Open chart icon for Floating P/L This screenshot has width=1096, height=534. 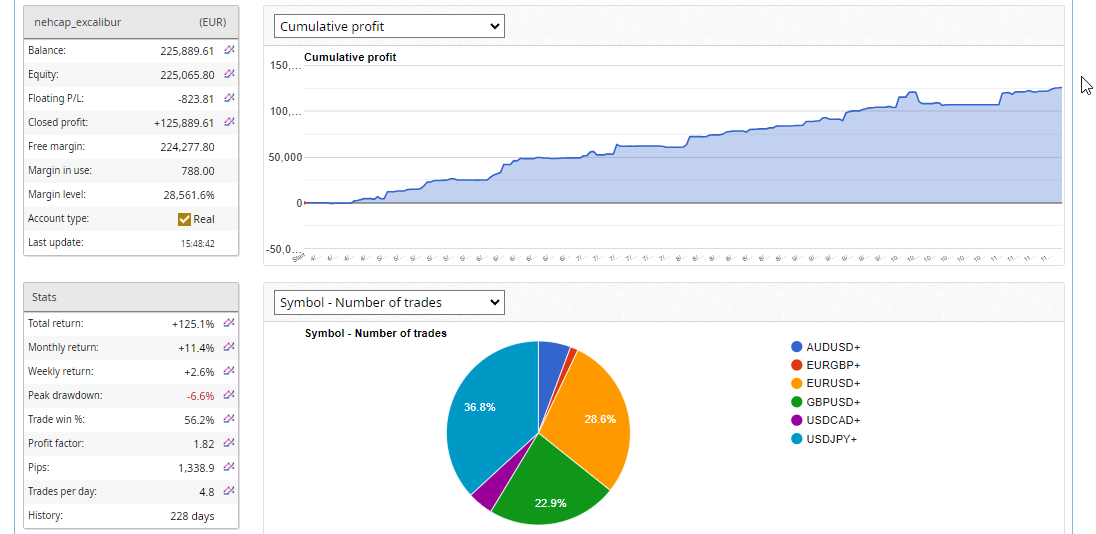tap(229, 98)
